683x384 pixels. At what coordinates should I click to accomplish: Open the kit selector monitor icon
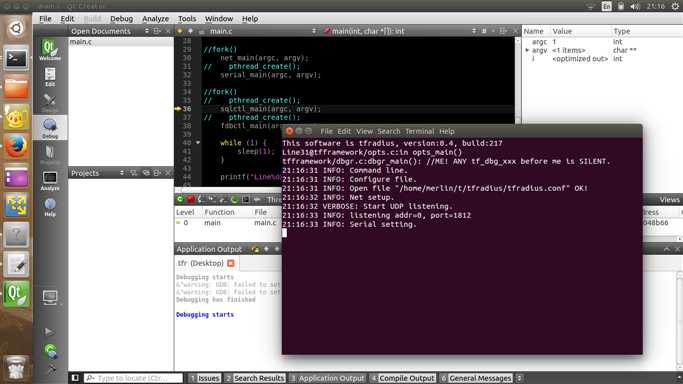tap(50, 297)
